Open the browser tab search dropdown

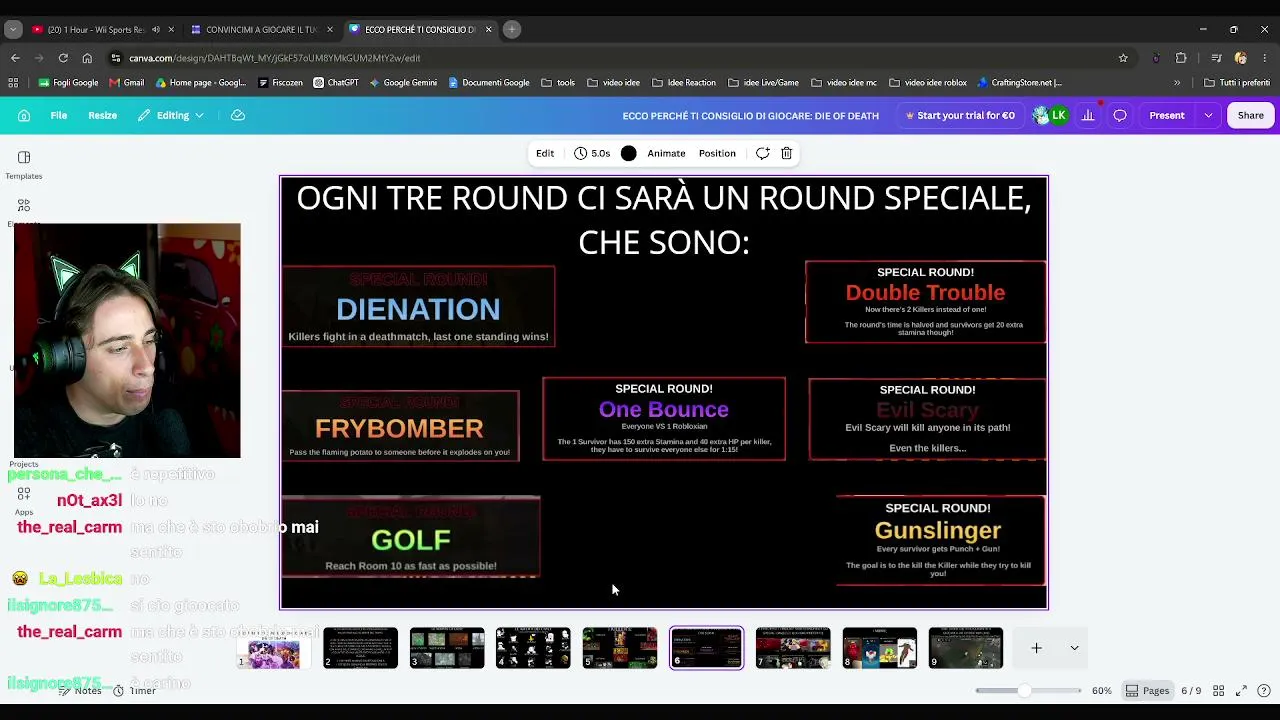tap(13, 30)
